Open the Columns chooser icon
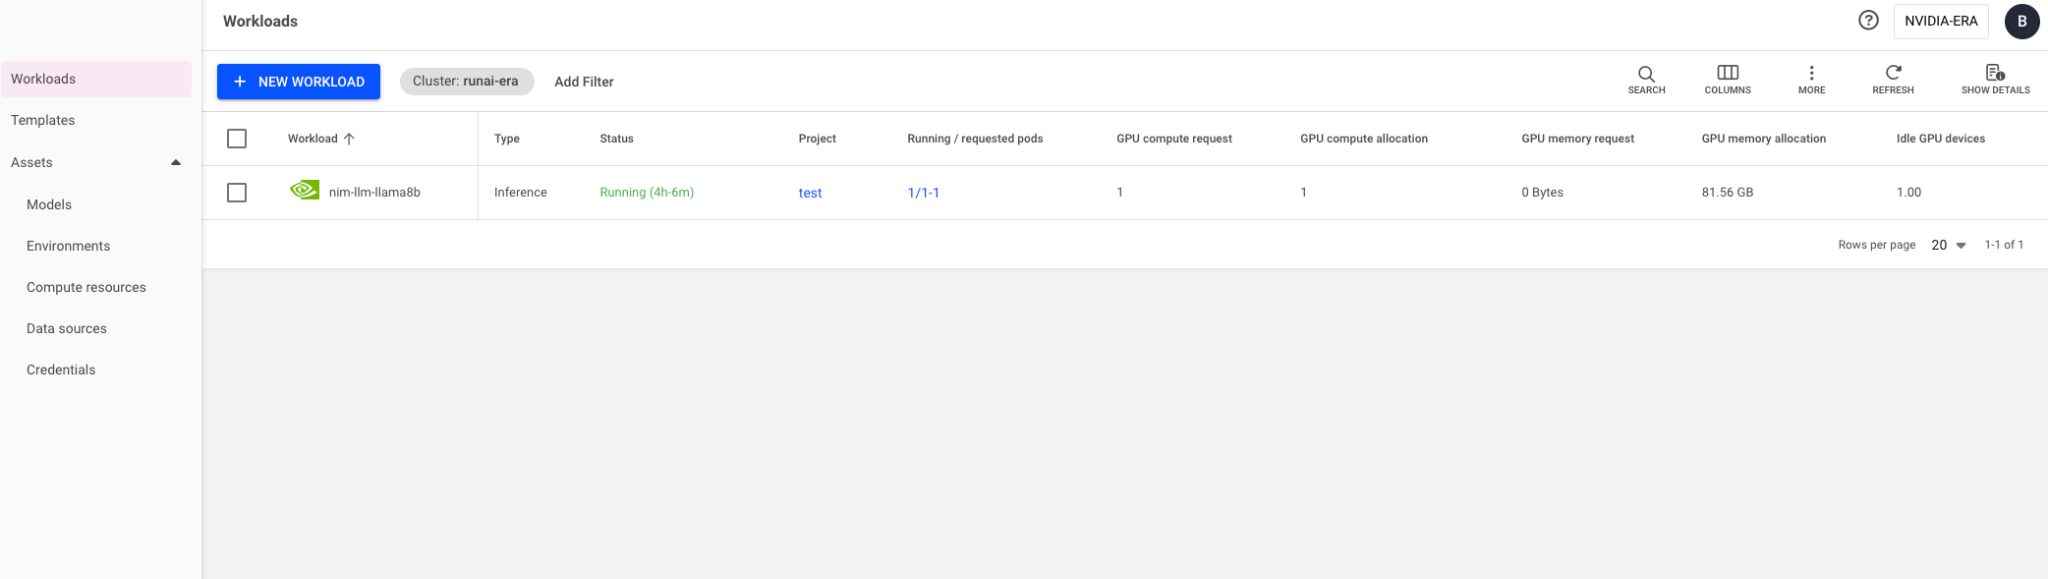Screen dimensions: 2048x579 1727,72
